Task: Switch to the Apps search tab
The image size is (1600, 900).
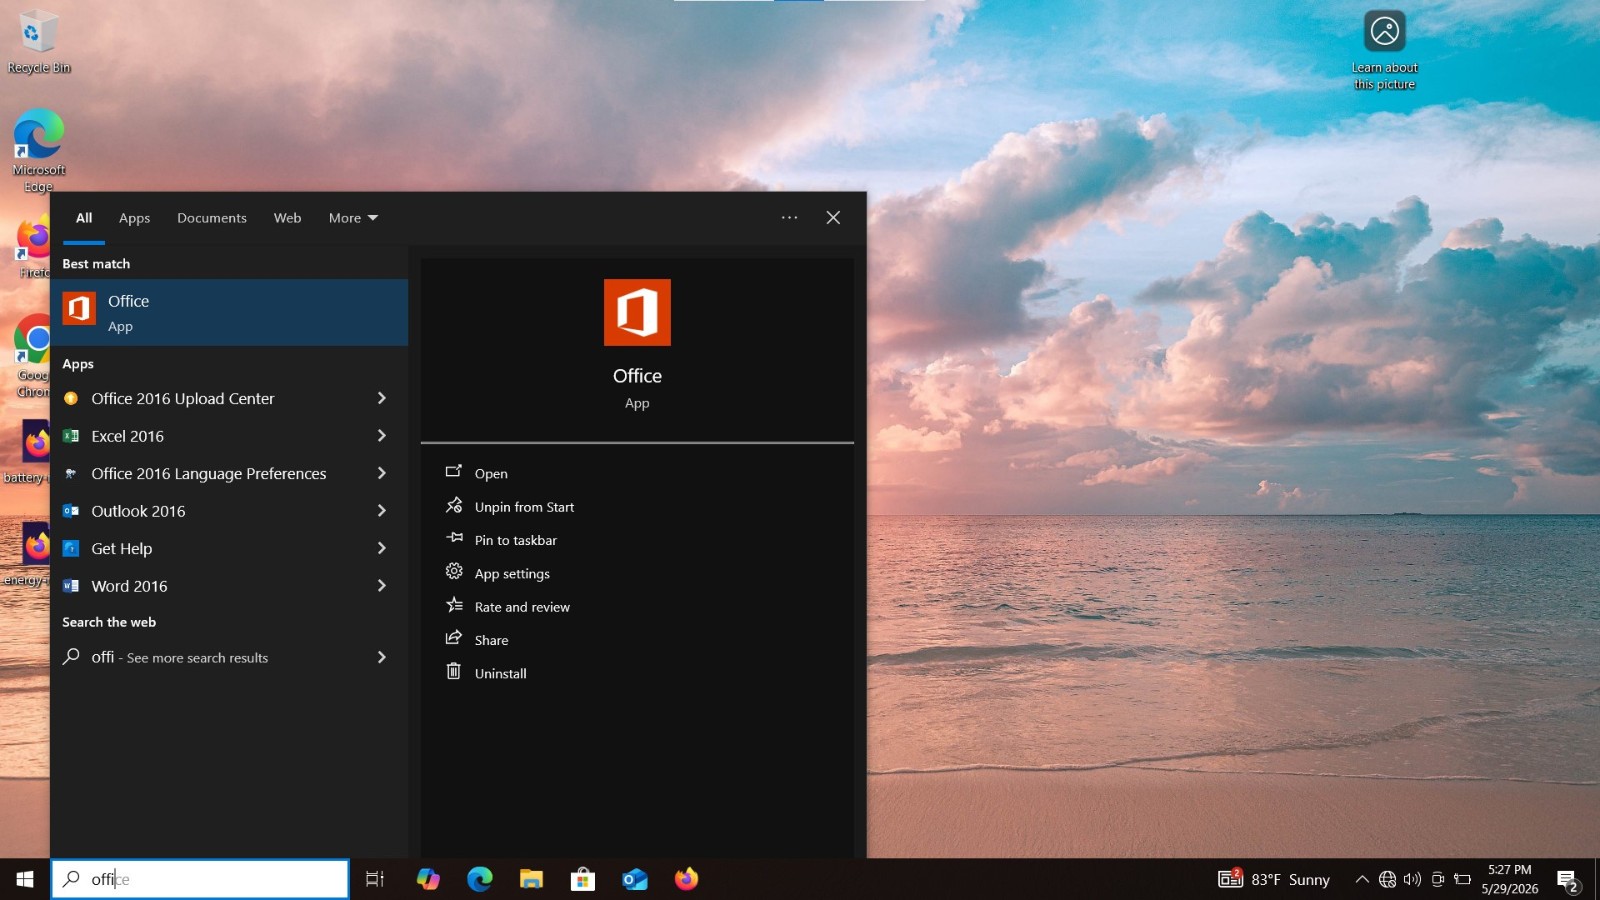Action: 134,218
